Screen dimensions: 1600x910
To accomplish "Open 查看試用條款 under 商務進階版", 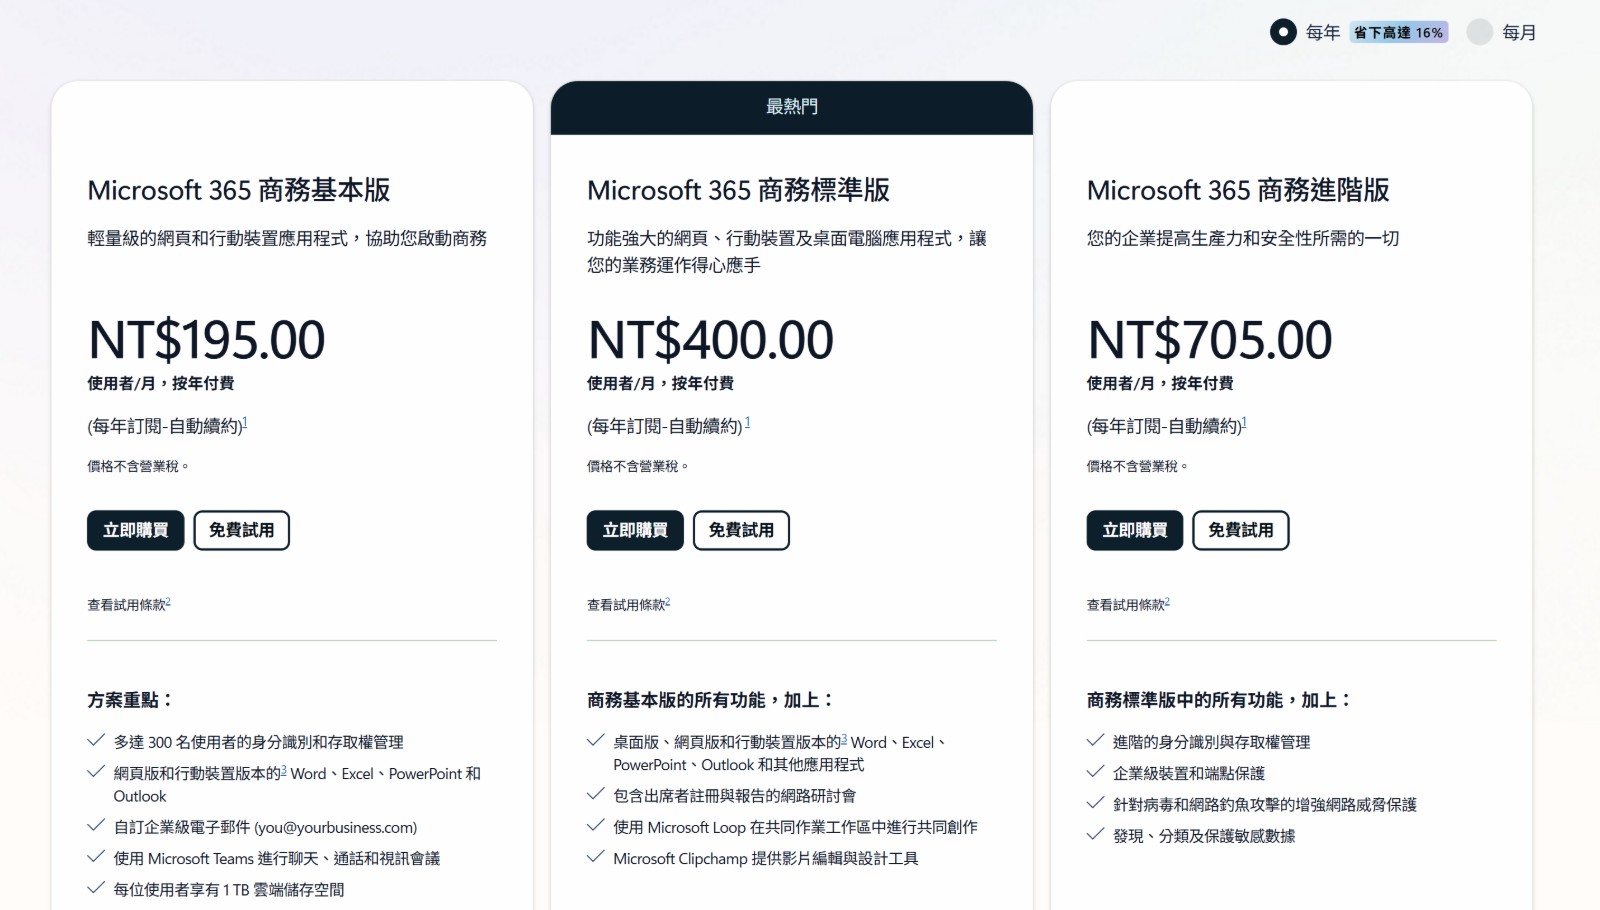I will 1124,603.
